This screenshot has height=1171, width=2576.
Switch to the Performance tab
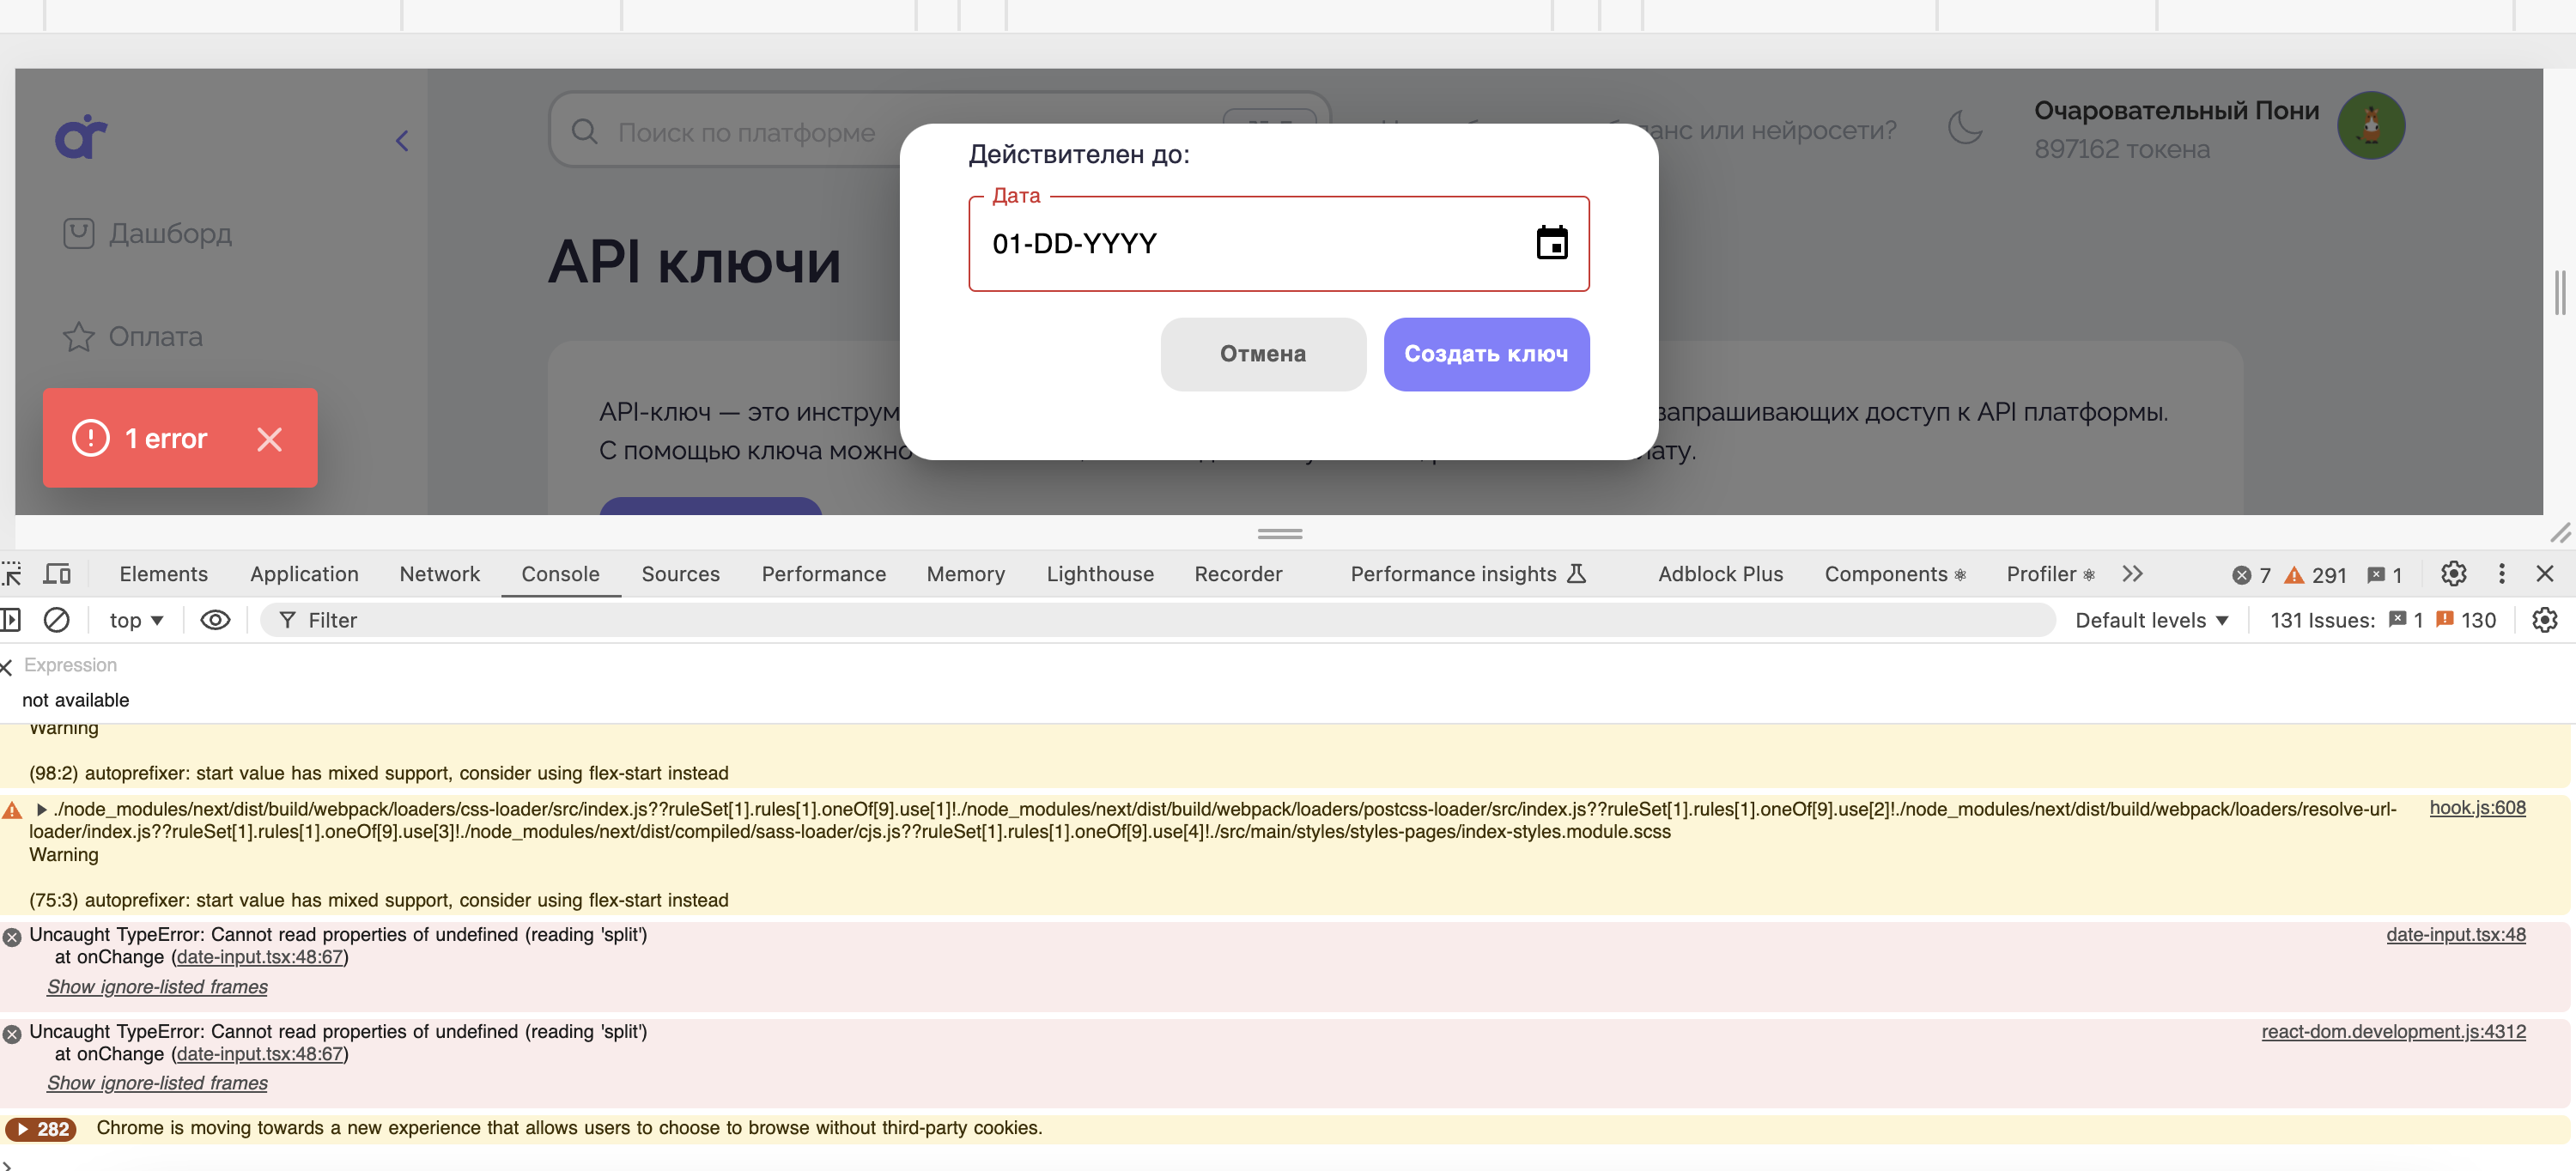pyautogui.click(x=824, y=574)
